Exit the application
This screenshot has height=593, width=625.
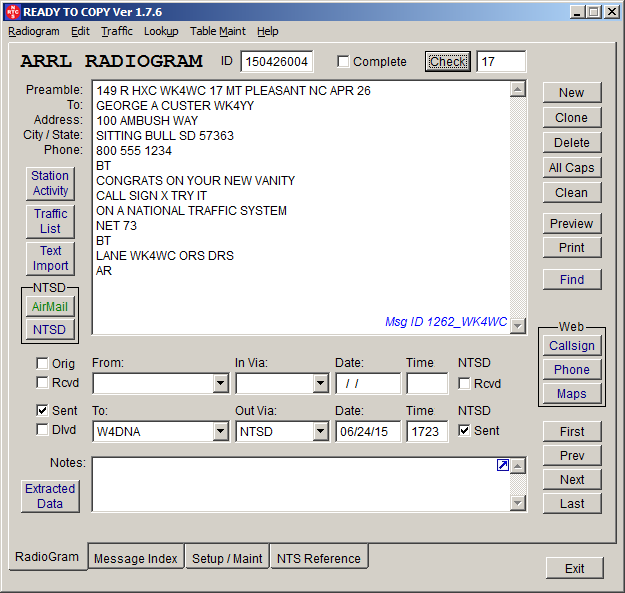[x=574, y=568]
